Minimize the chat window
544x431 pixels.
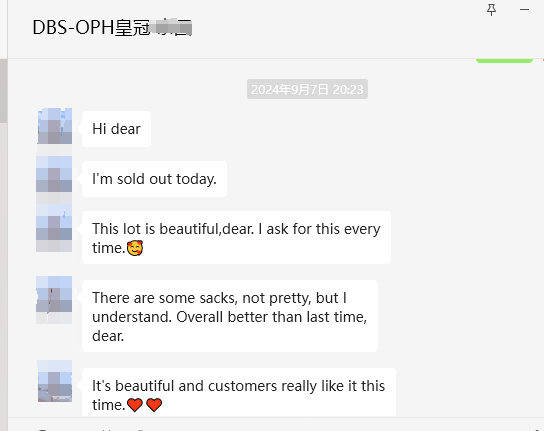point(524,10)
